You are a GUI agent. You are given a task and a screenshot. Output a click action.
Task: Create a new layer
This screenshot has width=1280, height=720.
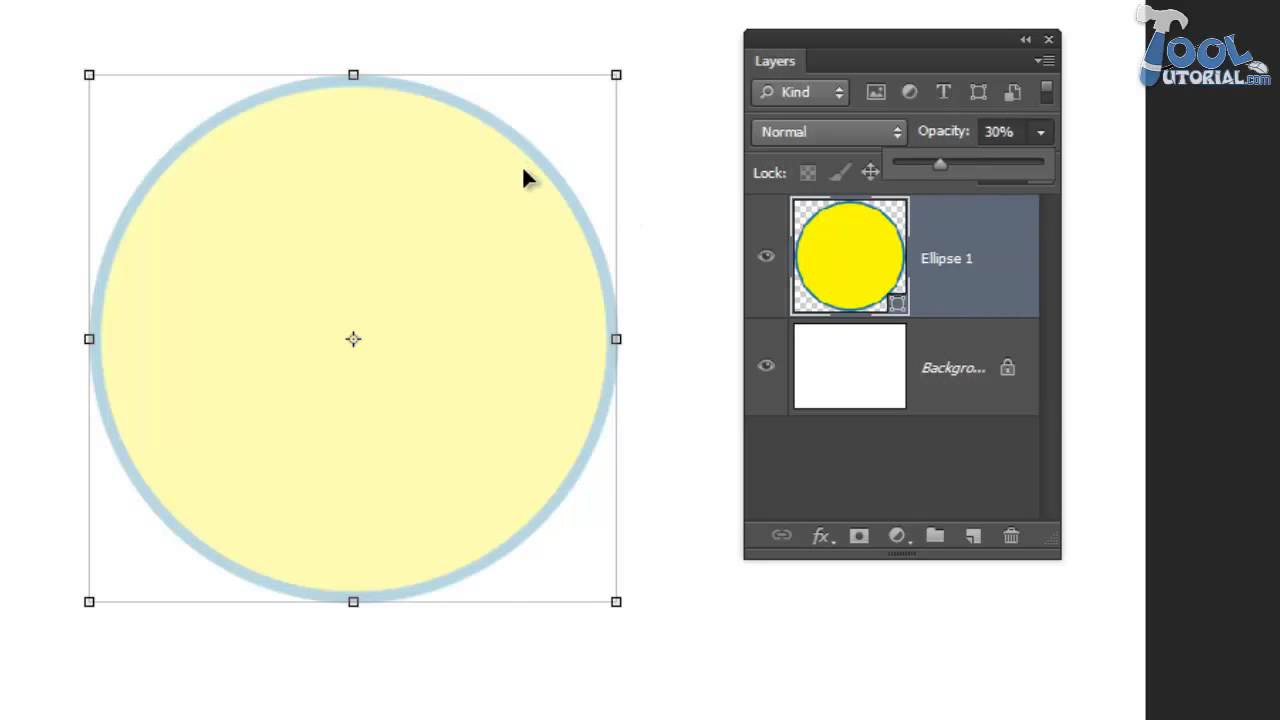click(973, 536)
